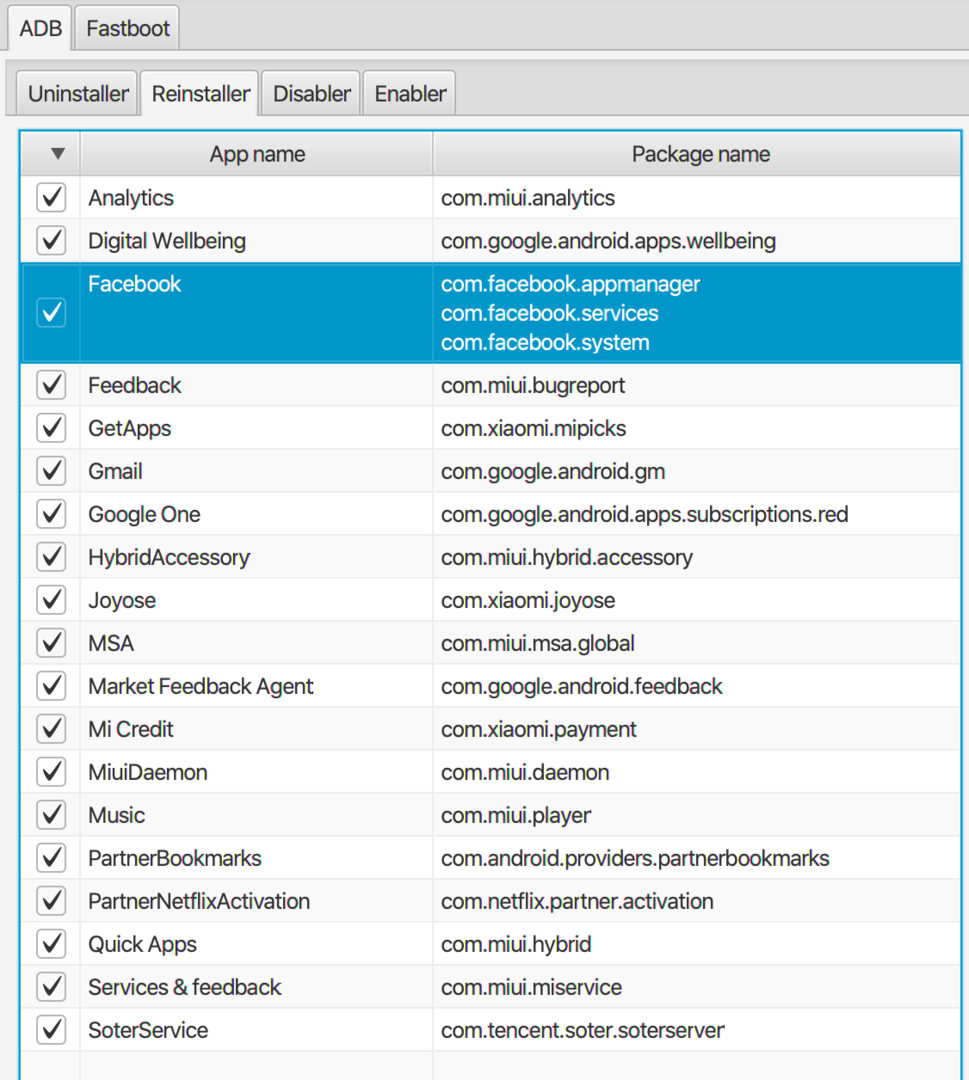Screen dimensions: 969x1080
Task: Click the SoterService app name
Action: (148, 1030)
